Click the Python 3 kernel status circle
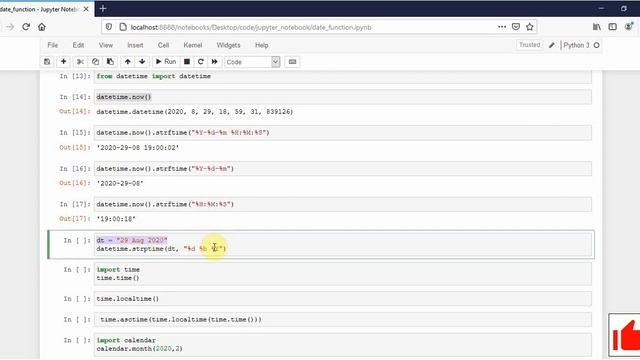The image size is (640, 360). pos(597,45)
